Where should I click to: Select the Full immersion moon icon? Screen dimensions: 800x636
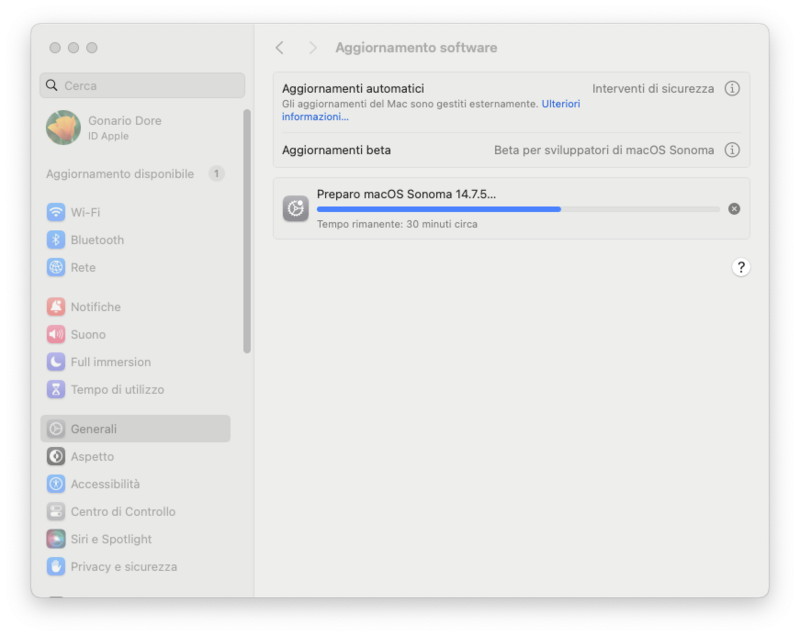tap(56, 362)
